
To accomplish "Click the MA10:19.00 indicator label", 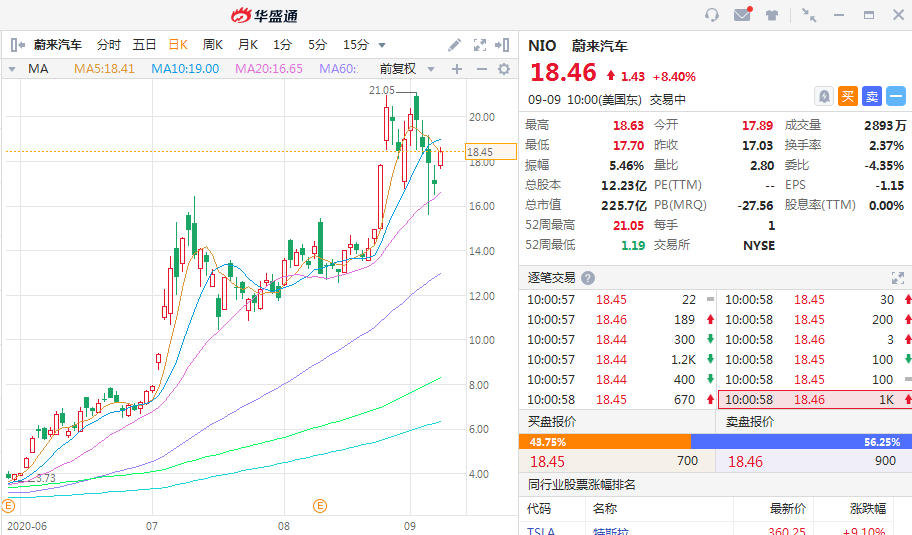I will point(185,69).
